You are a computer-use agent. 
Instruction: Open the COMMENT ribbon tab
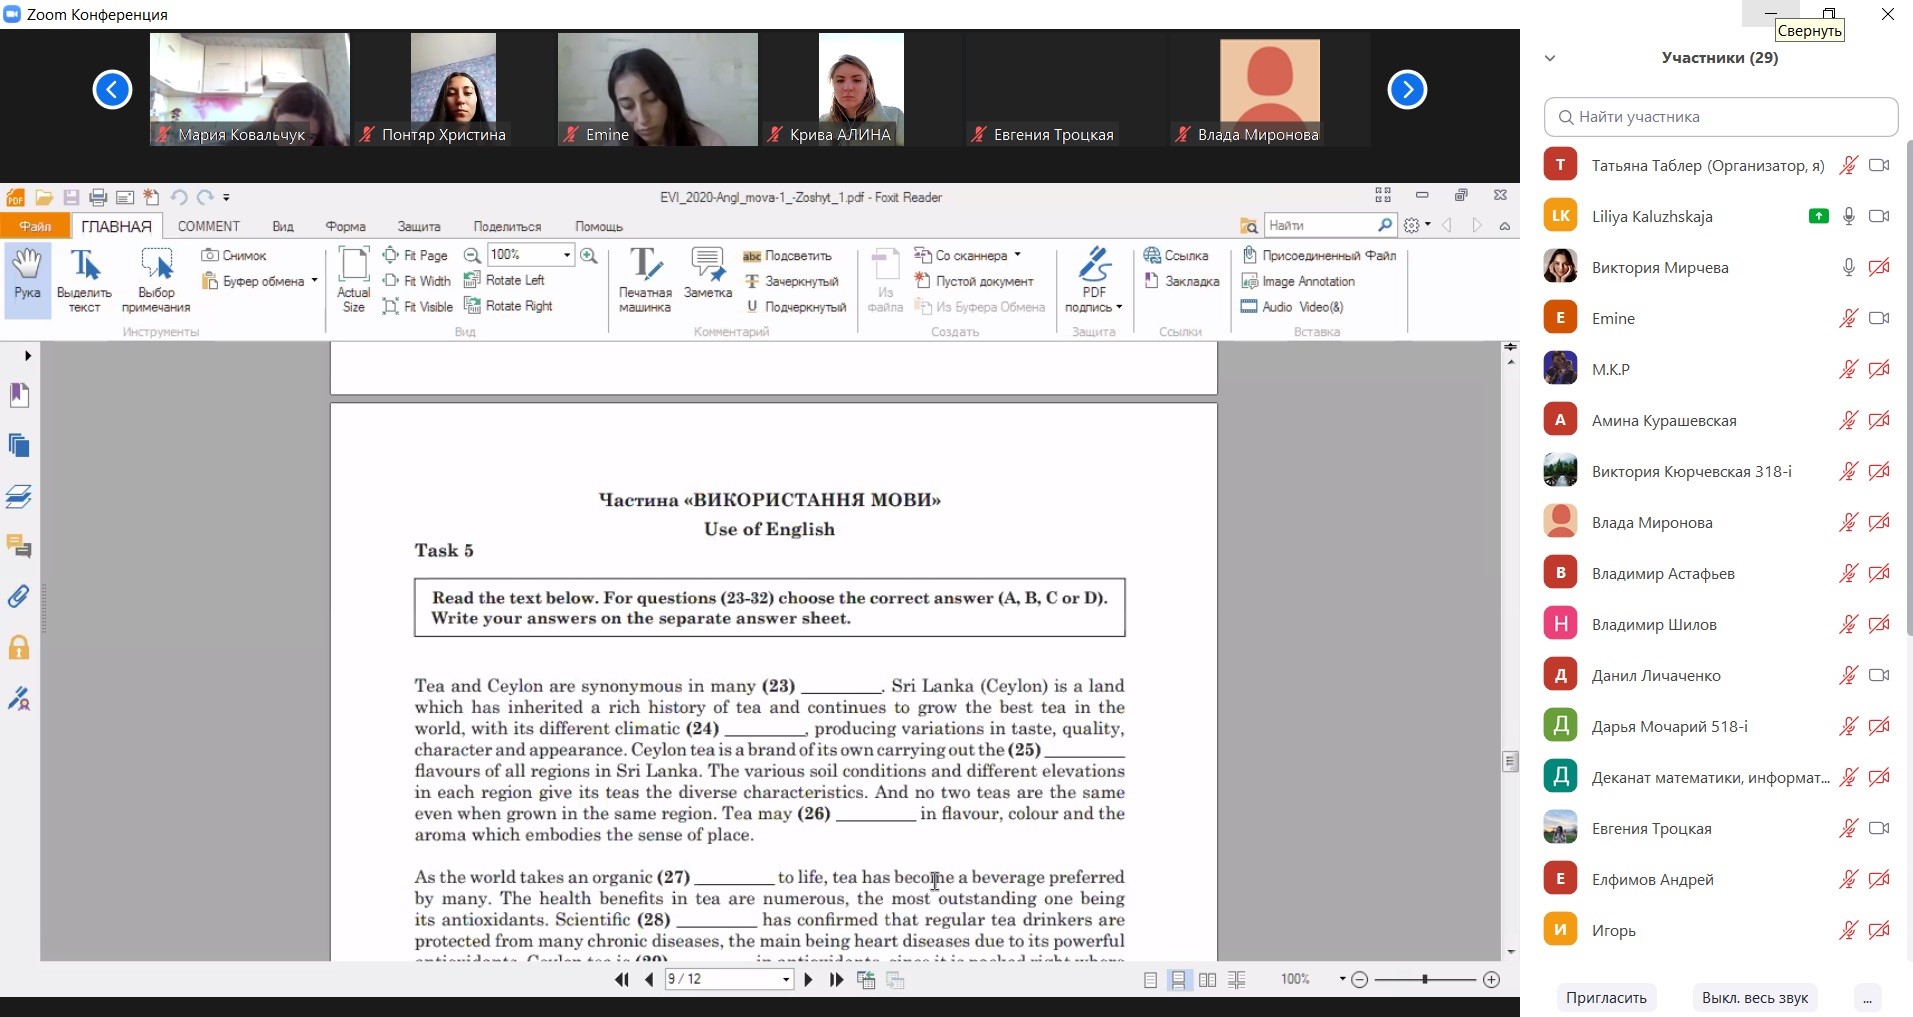pyautogui.click(x=208, y=227)
